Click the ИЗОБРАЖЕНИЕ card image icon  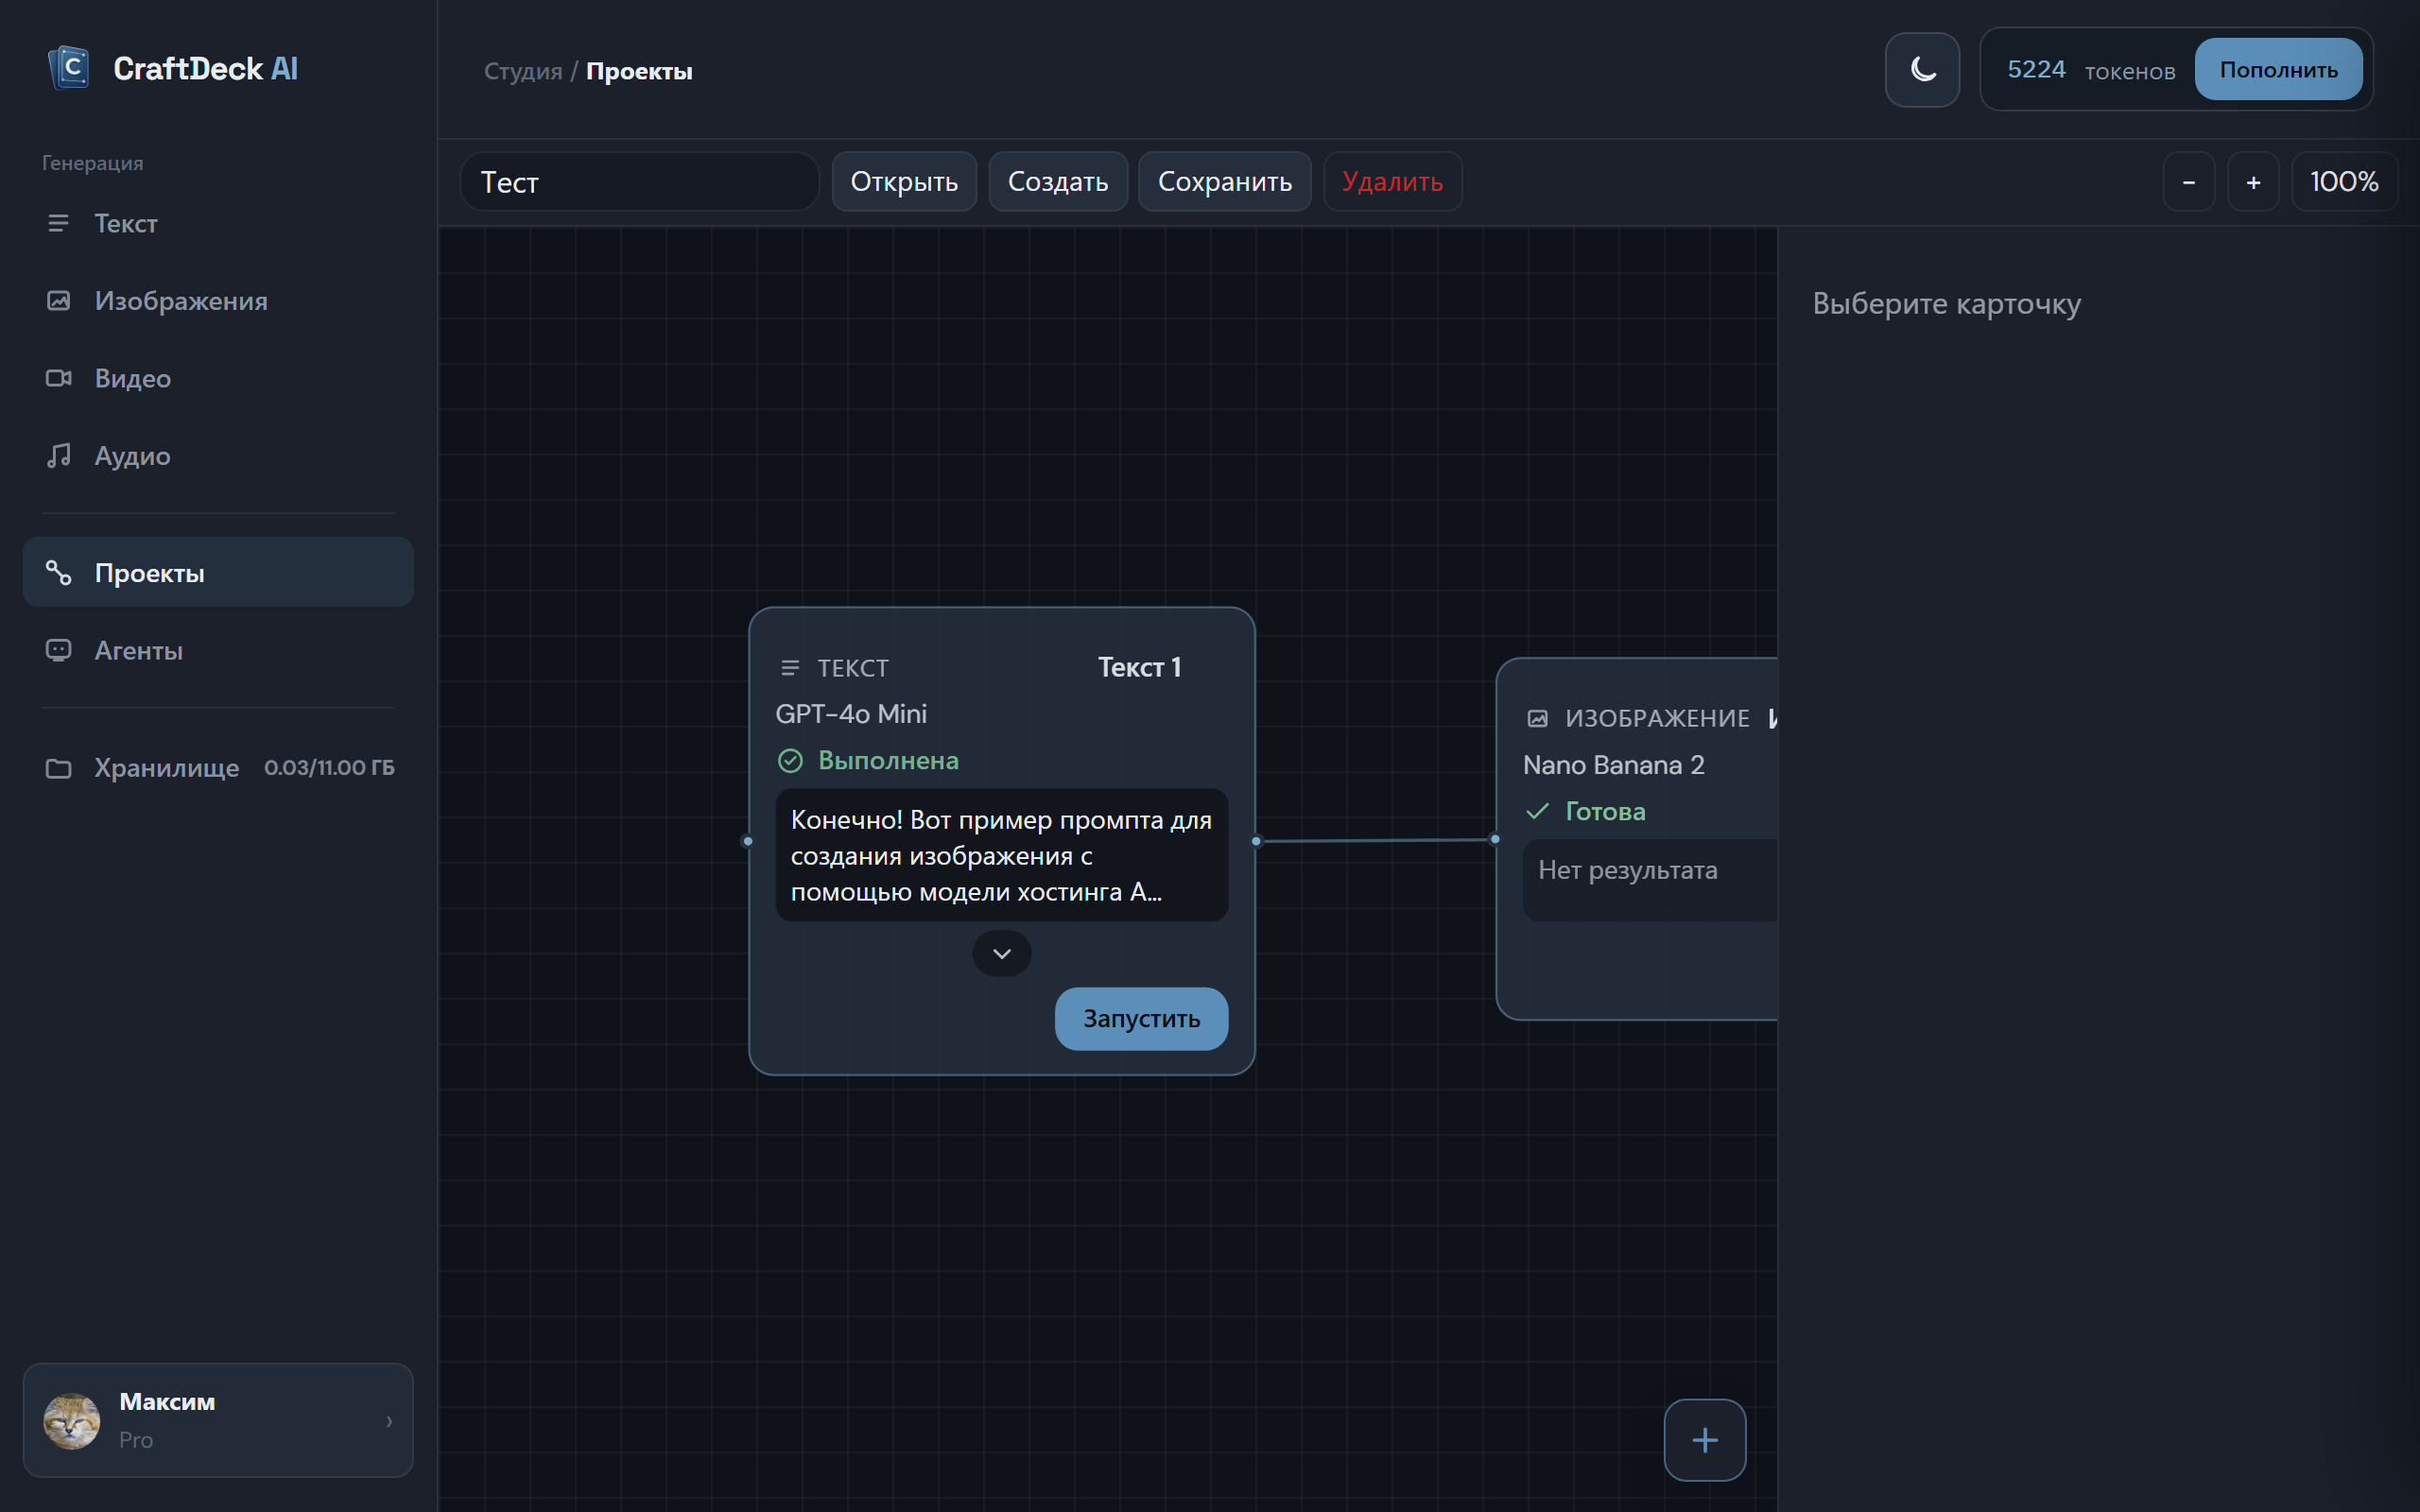click(x=1537, y=718)
